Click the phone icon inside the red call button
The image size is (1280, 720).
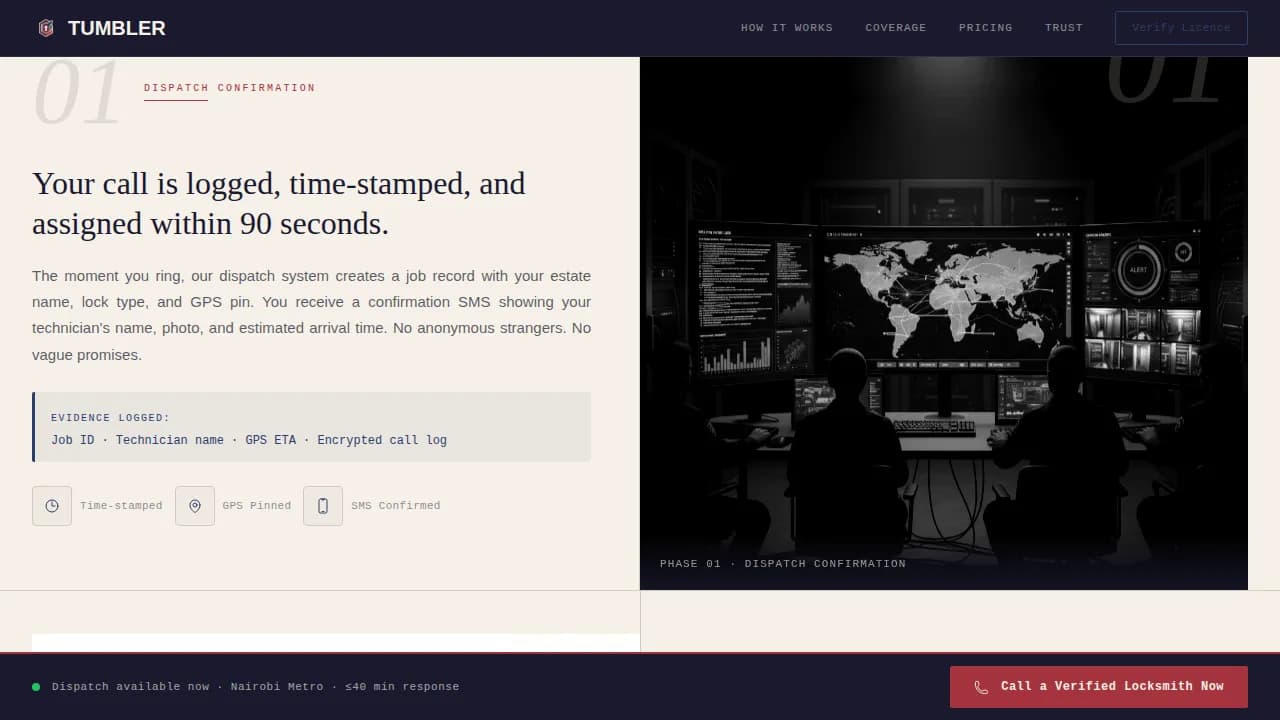(x=980, y=687)
